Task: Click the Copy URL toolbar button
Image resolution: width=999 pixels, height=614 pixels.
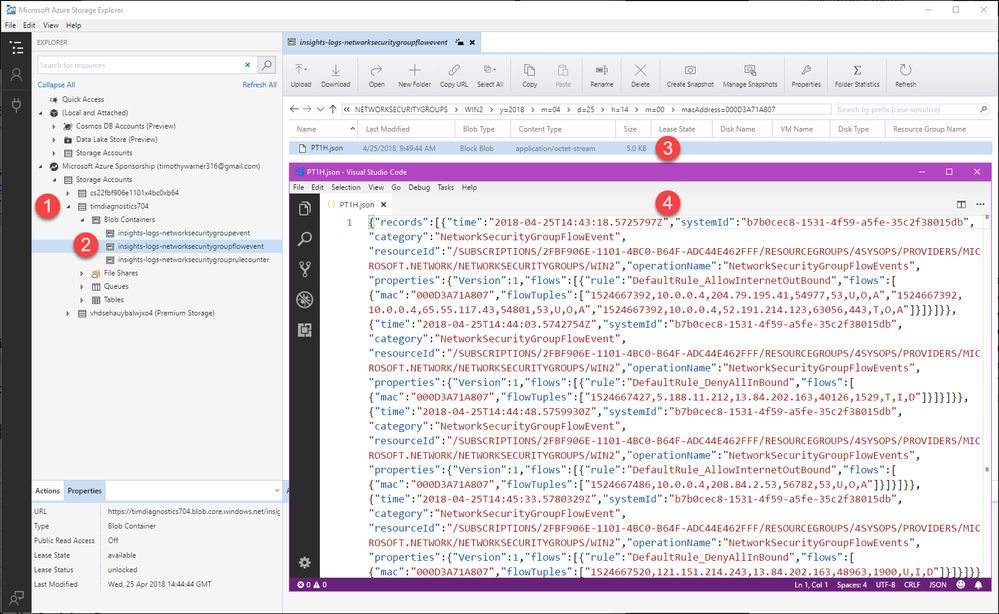Action: tap(454, 76)
